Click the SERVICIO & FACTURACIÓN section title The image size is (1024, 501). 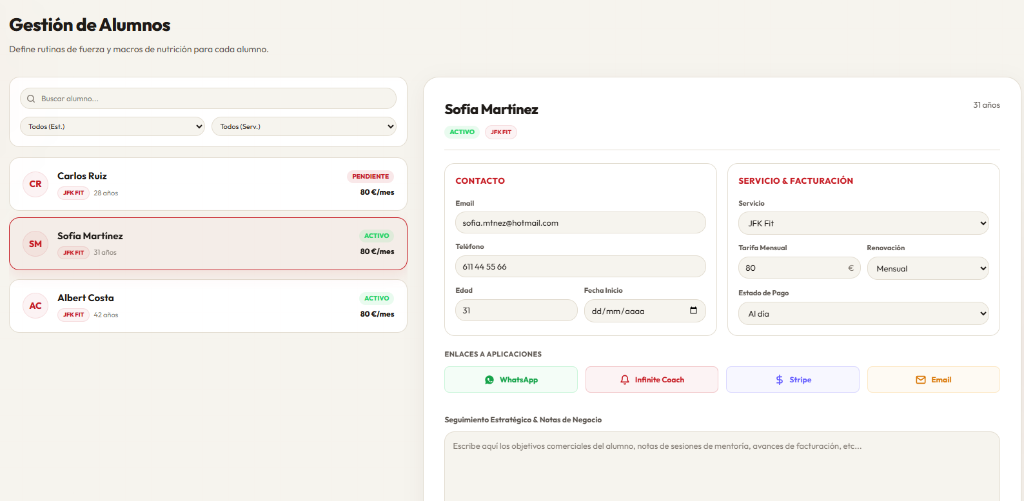coord(796,181)
